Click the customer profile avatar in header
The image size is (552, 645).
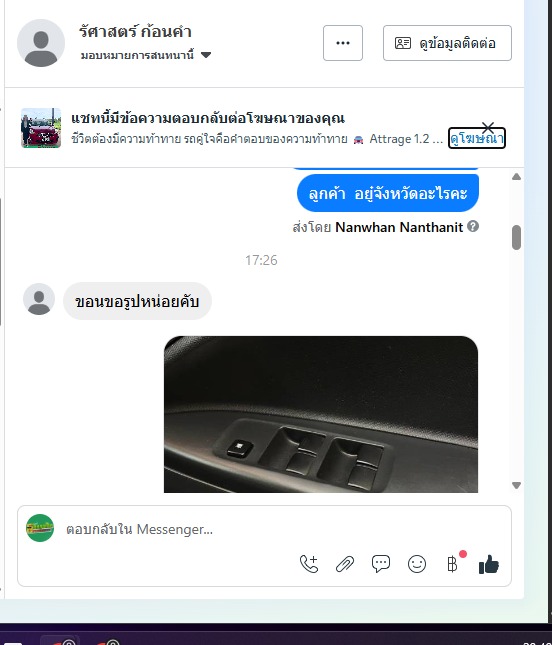(x=41, y=43)
